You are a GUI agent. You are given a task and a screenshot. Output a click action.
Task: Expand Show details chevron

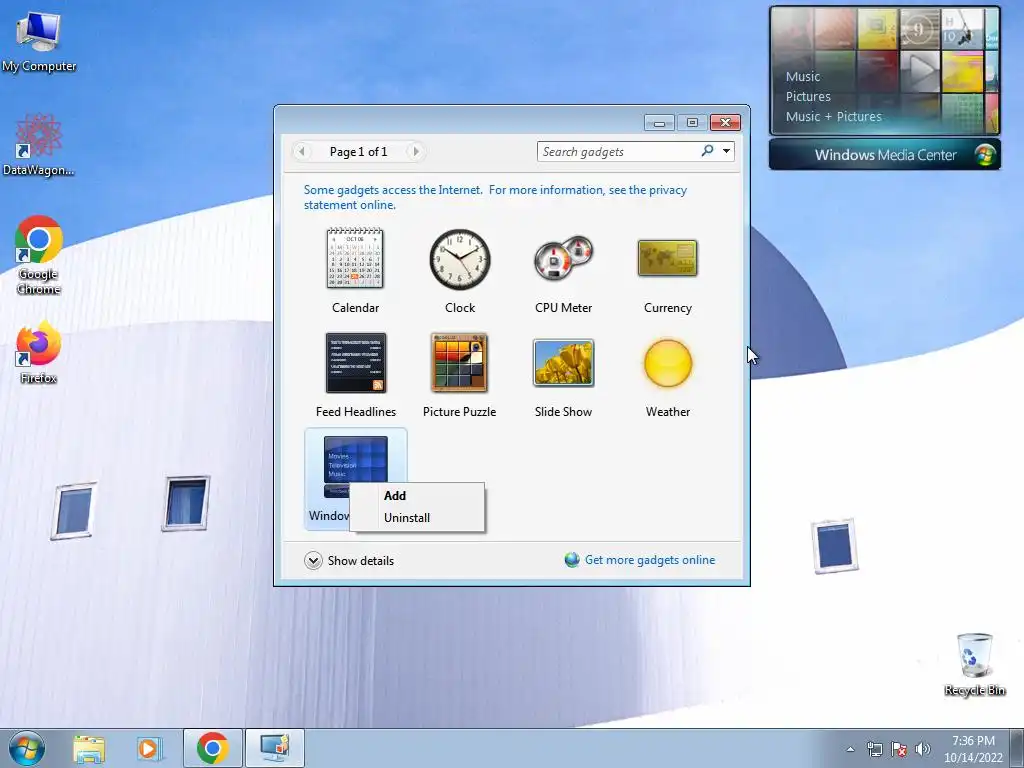click(x=313, y=560)
